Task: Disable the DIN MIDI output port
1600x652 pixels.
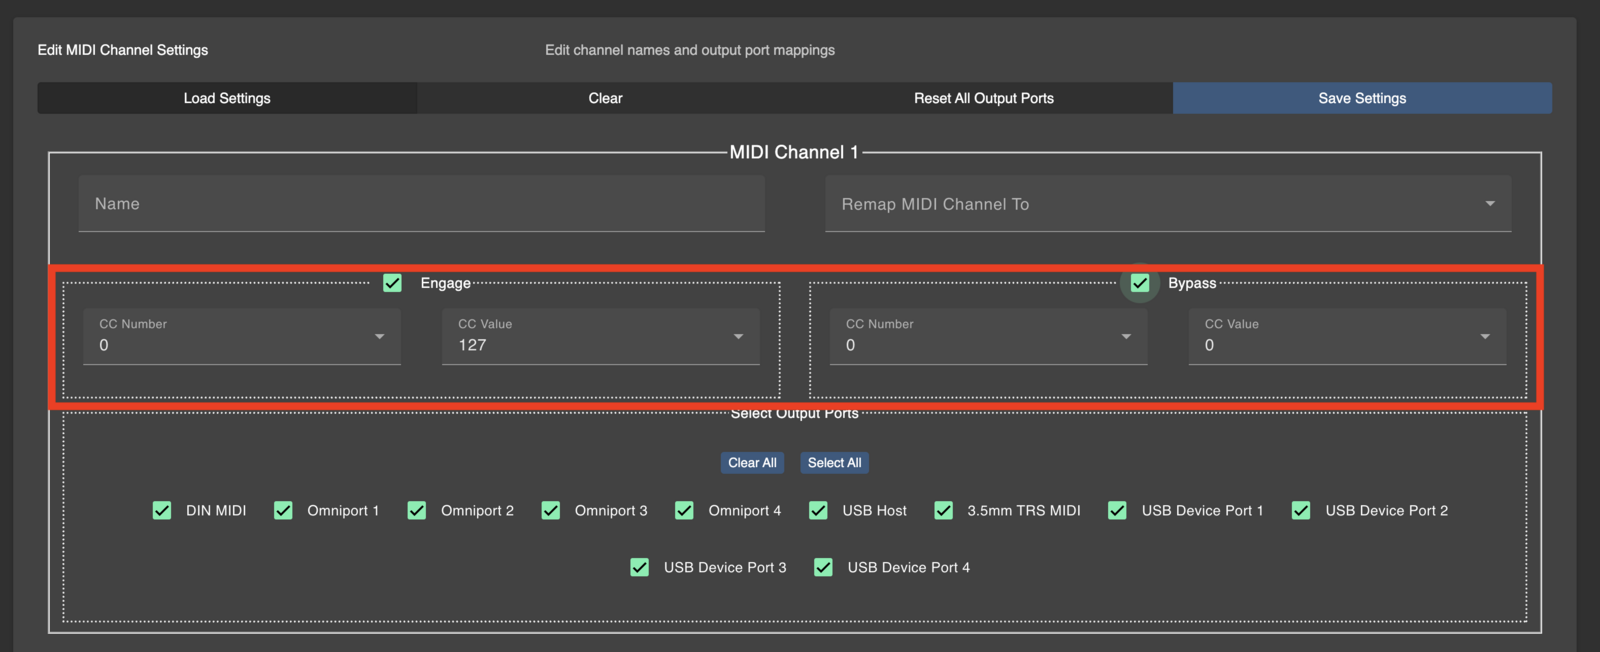Action: [x=162, y=511]
